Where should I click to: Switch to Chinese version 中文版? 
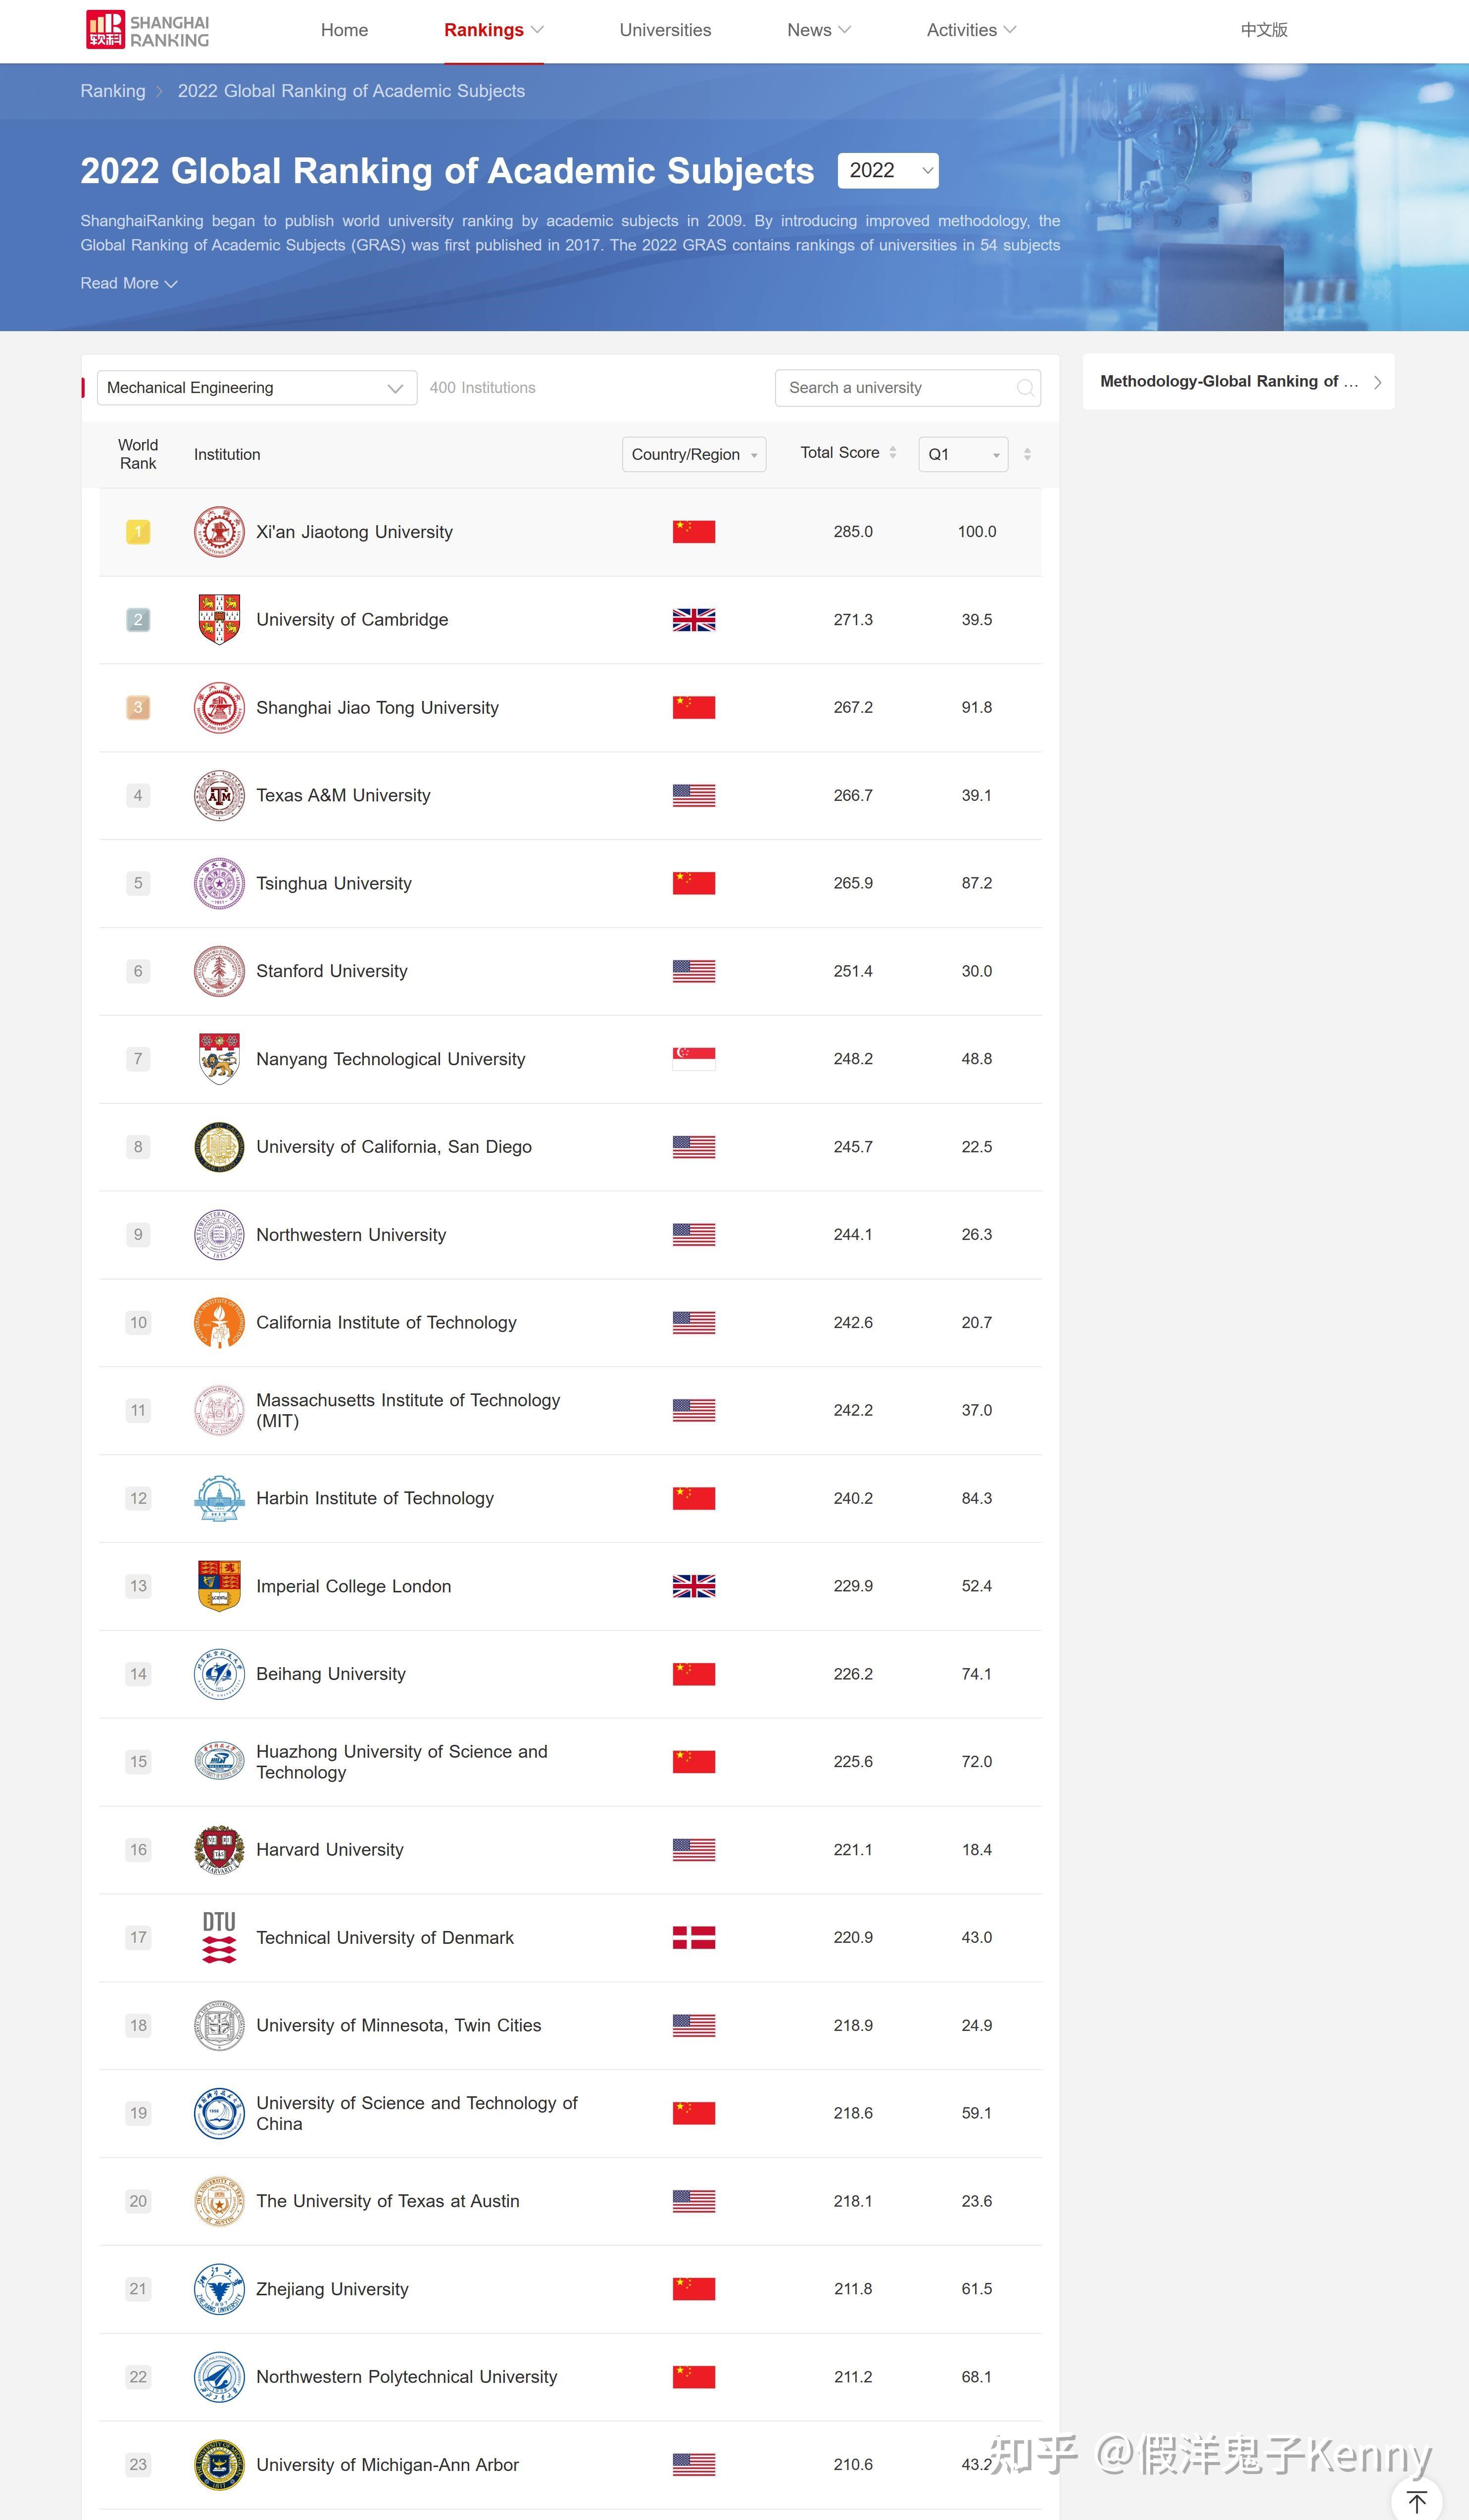pyautogui.click(x=1264, y=30)
